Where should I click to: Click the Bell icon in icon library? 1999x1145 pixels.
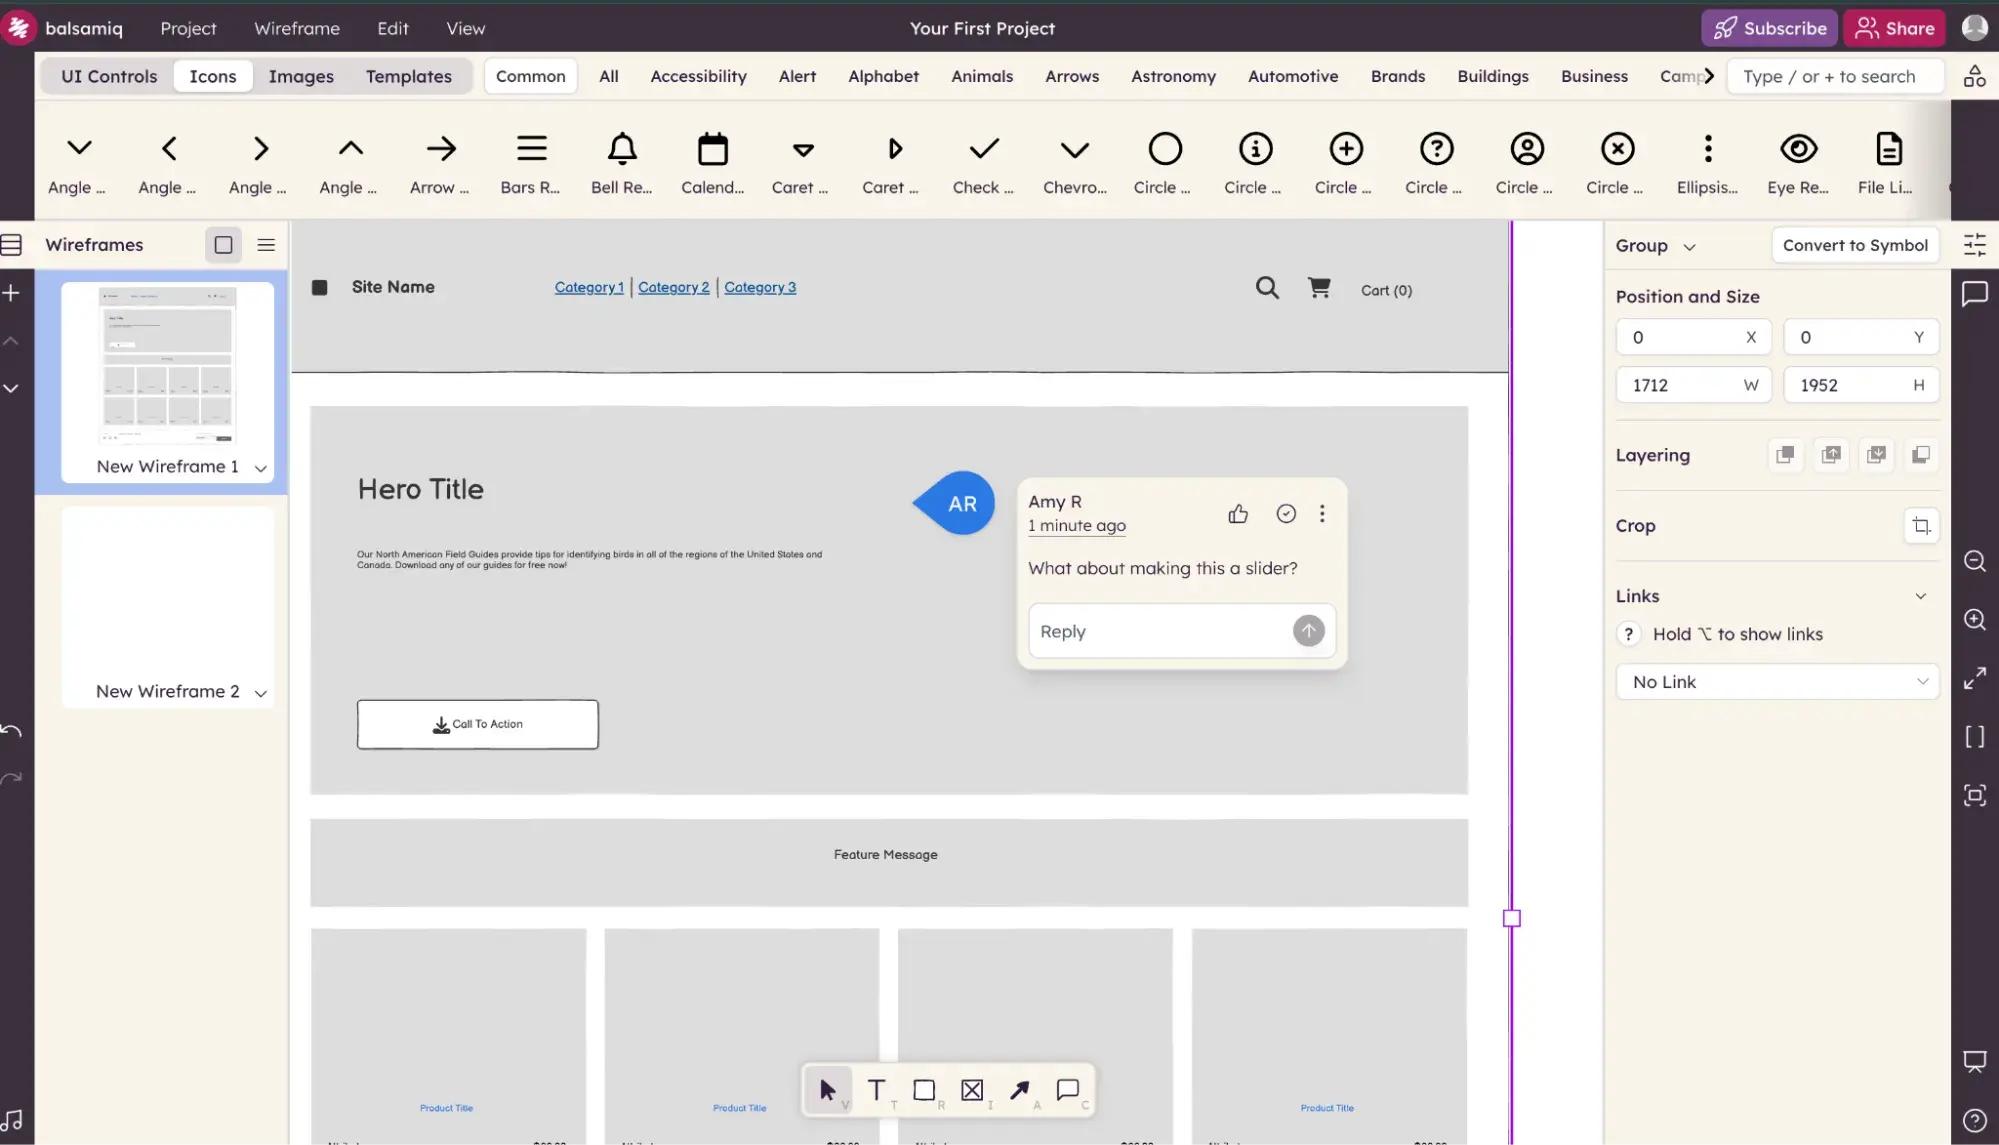[621, 150]
